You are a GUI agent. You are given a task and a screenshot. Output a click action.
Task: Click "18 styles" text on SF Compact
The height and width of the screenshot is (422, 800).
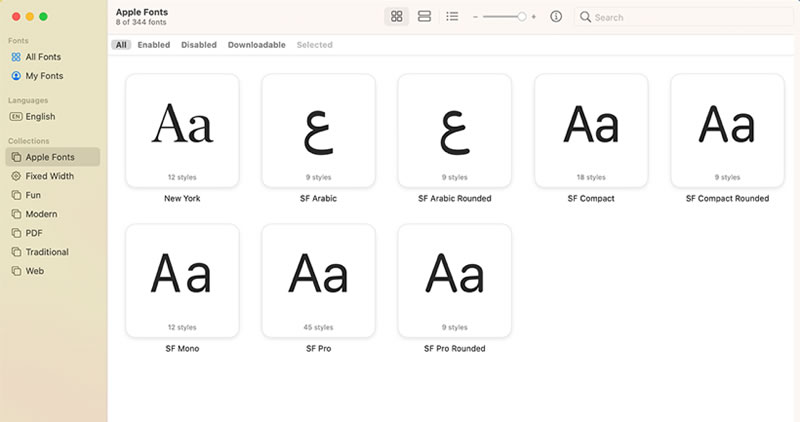(591, 177)
